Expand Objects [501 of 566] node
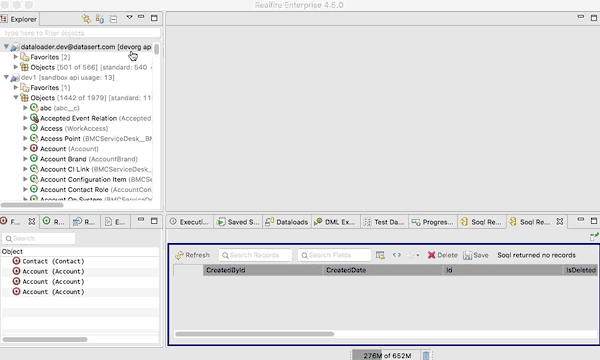This screenshot has width=600, height=360. point(16,67)
